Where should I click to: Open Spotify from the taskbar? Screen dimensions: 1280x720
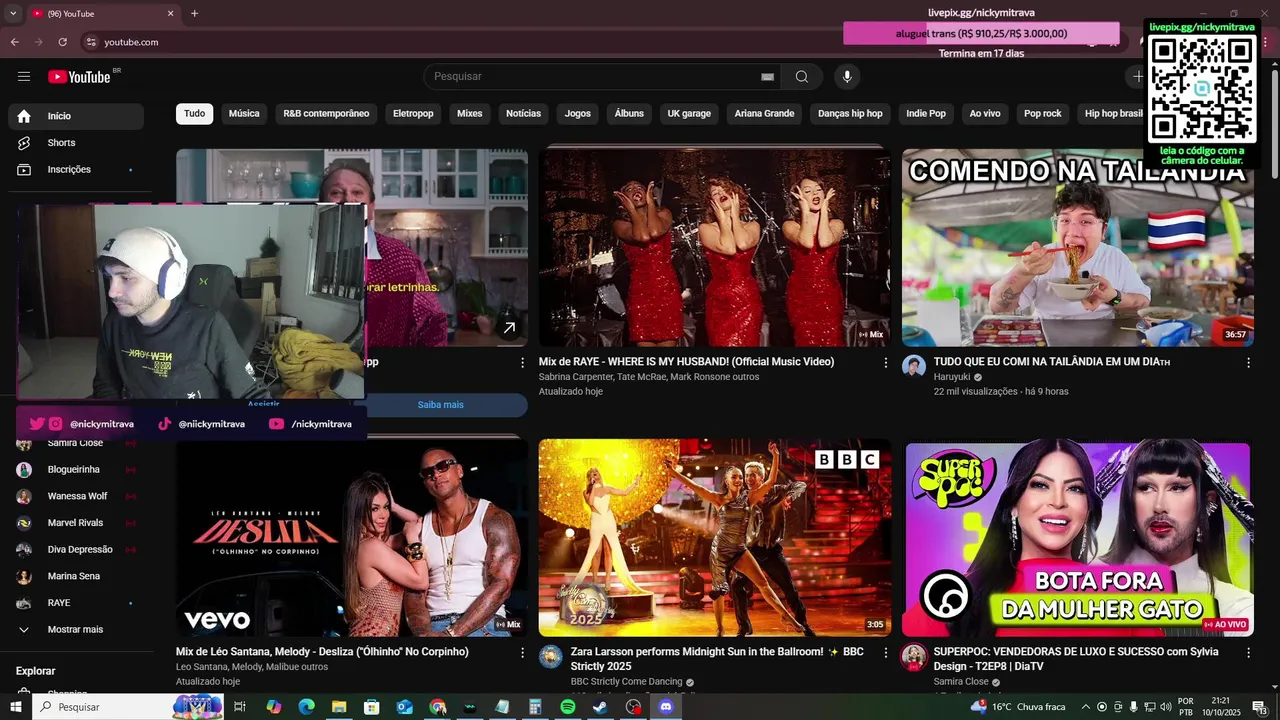(x=568, y=707)
